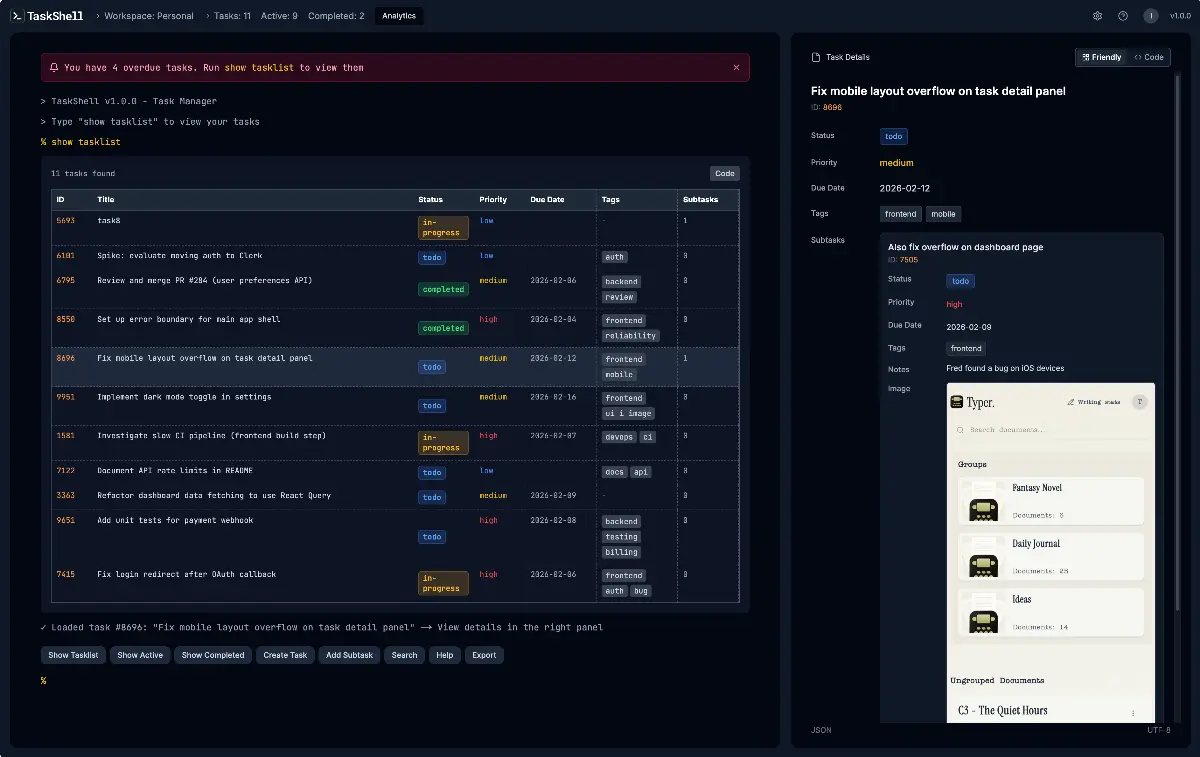Select task ID 5693

click(x=66, y=220)
